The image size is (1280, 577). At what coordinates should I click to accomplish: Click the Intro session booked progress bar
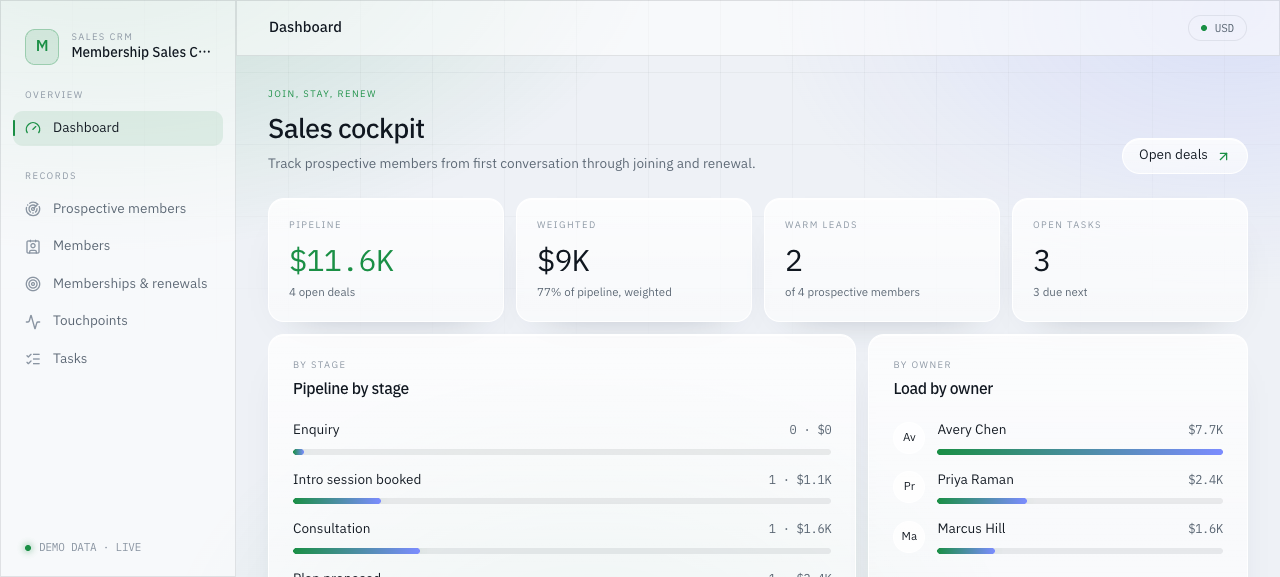[562, 501]
